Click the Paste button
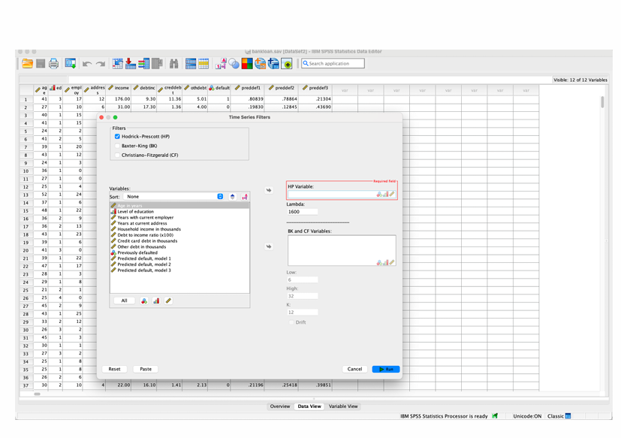621x438 pixels. point(146,369)
